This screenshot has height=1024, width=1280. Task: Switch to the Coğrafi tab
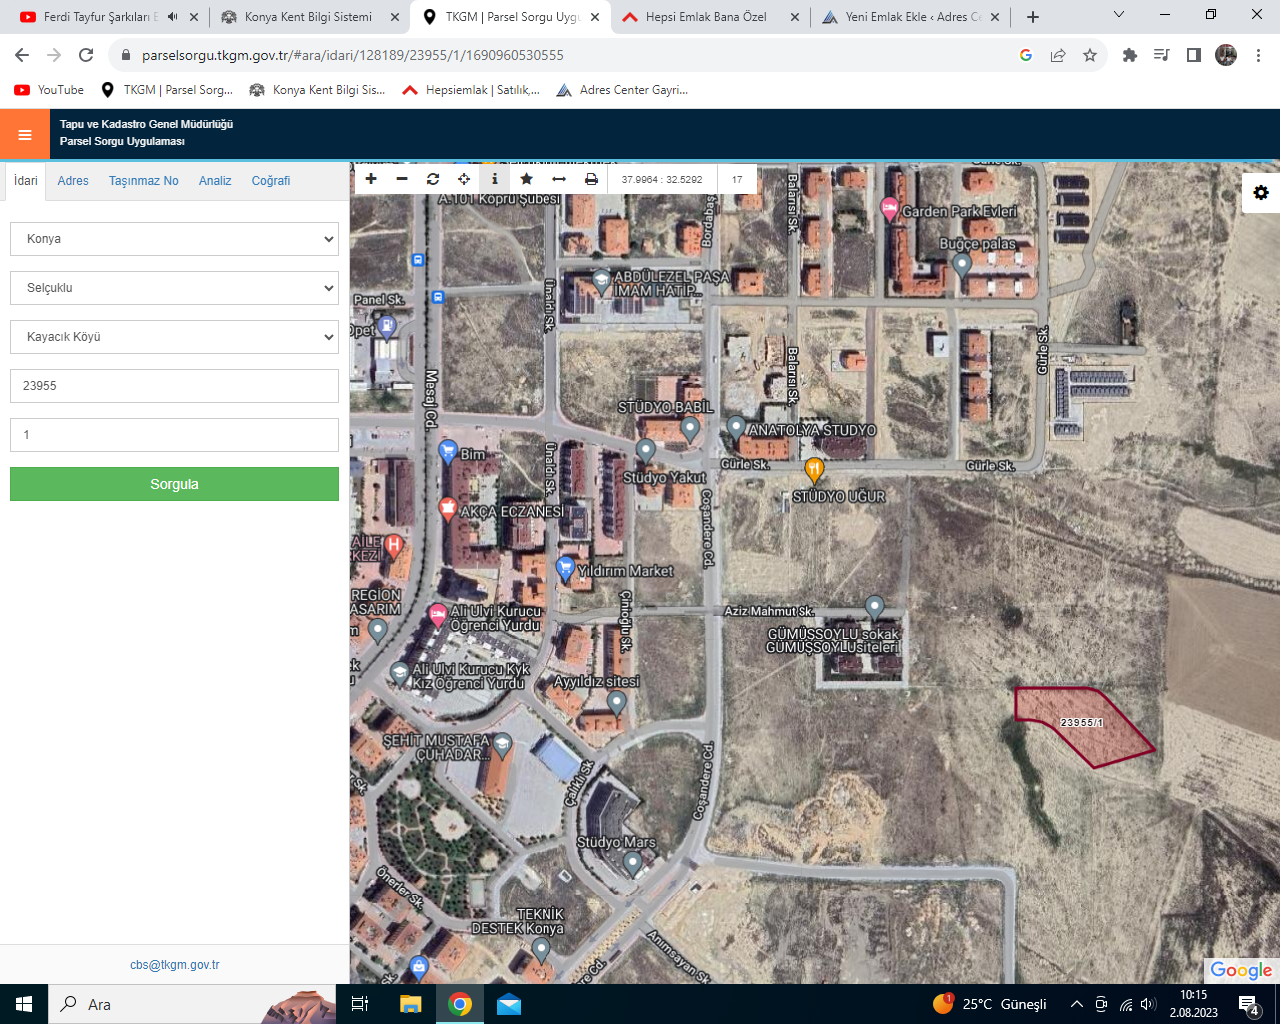[271, 181]
